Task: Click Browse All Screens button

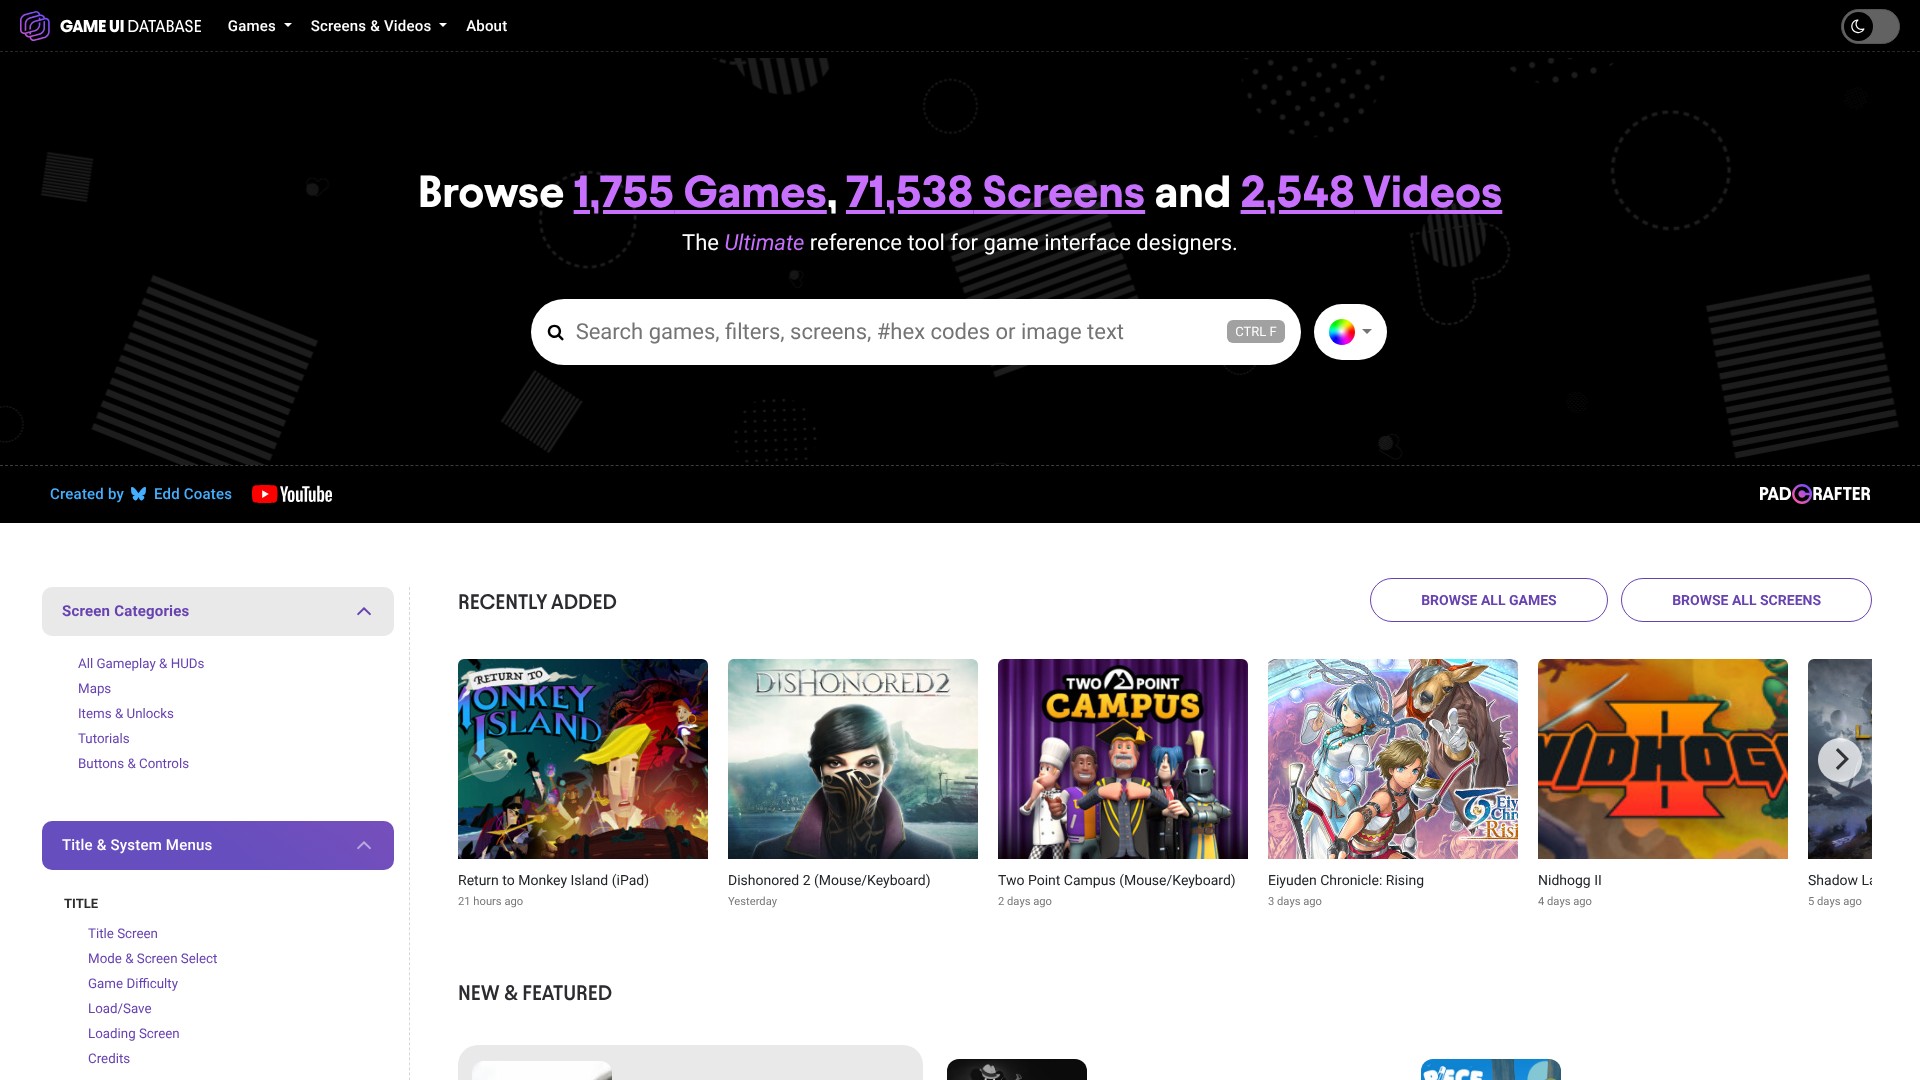Action: coord(1746,600)
